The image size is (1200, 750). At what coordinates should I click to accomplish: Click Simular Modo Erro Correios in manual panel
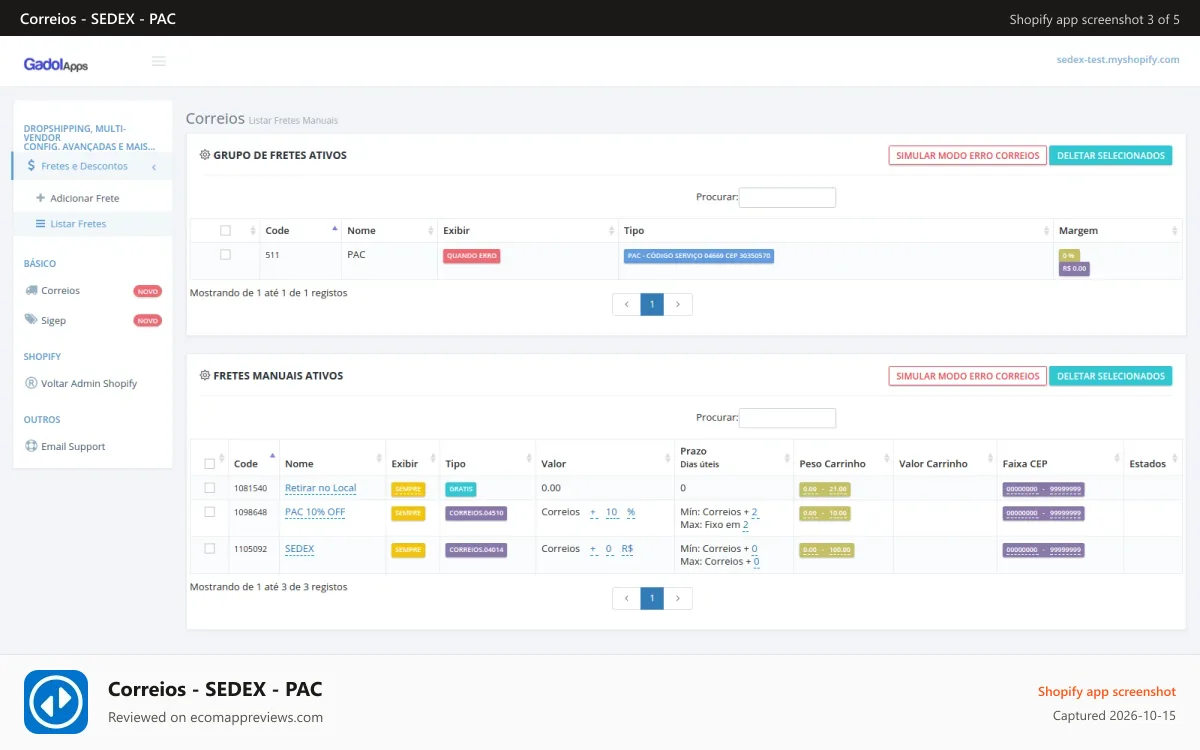tap(967, 376)
